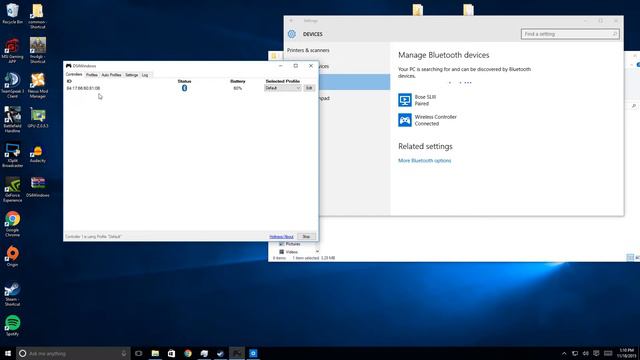Click the DS4Windows title bar gamepad icon
This screenshot has width=640, height=360.
point(69,66)
